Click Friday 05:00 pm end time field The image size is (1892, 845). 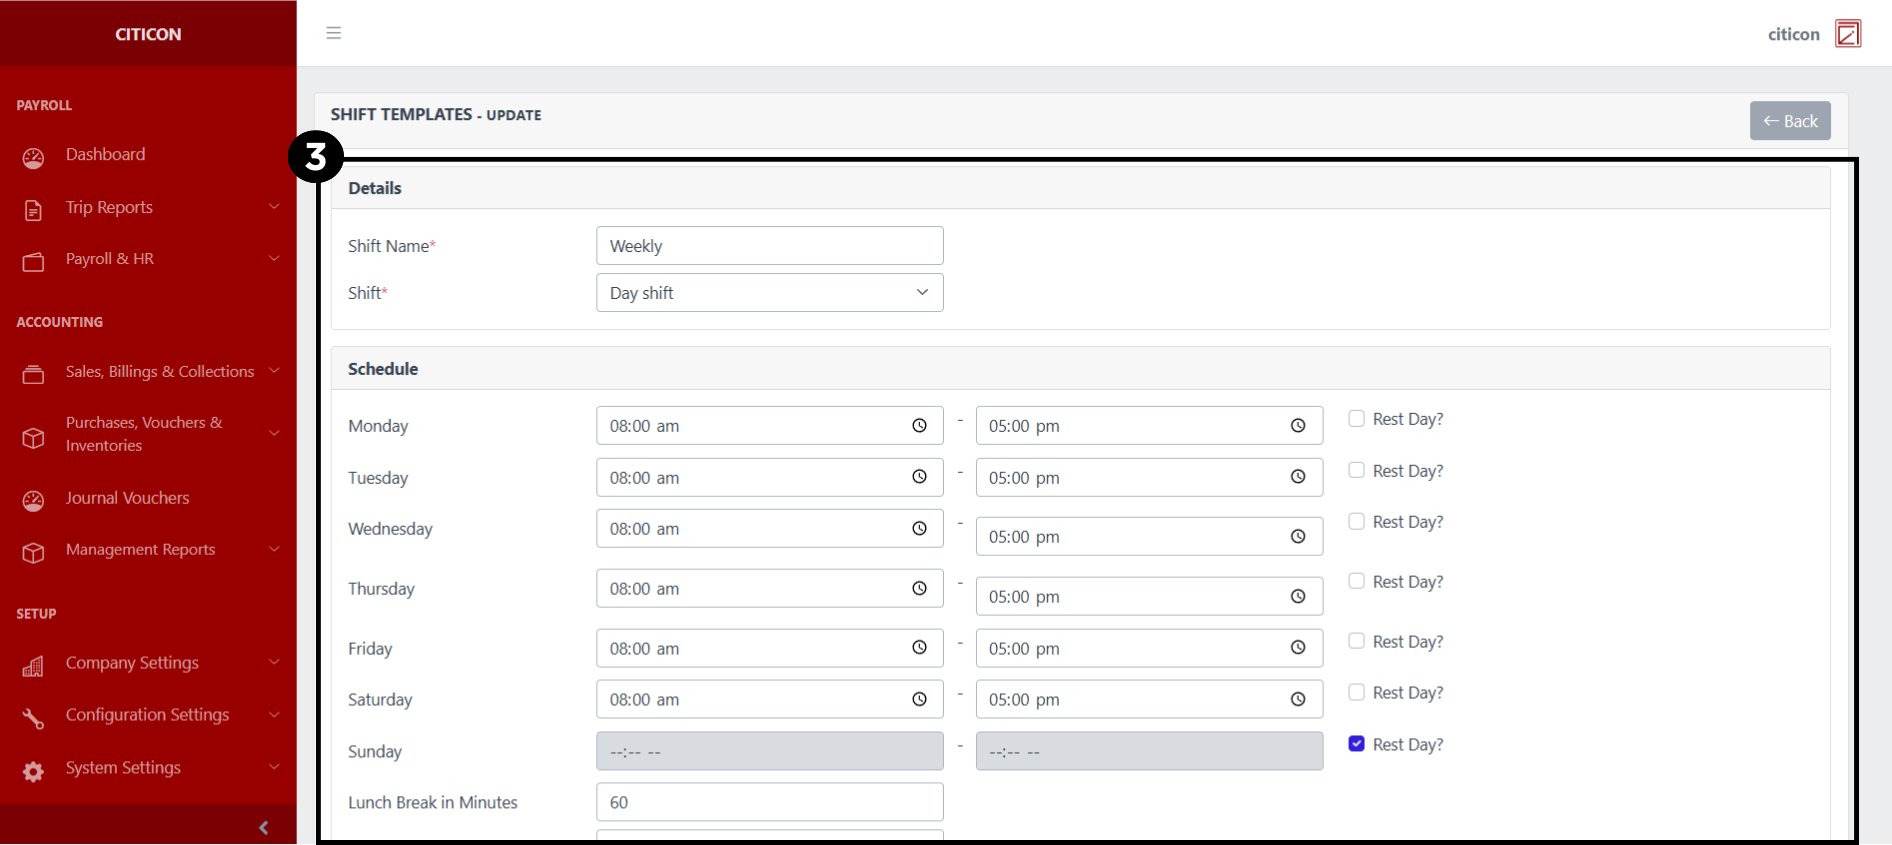(x=1149, y=648)
